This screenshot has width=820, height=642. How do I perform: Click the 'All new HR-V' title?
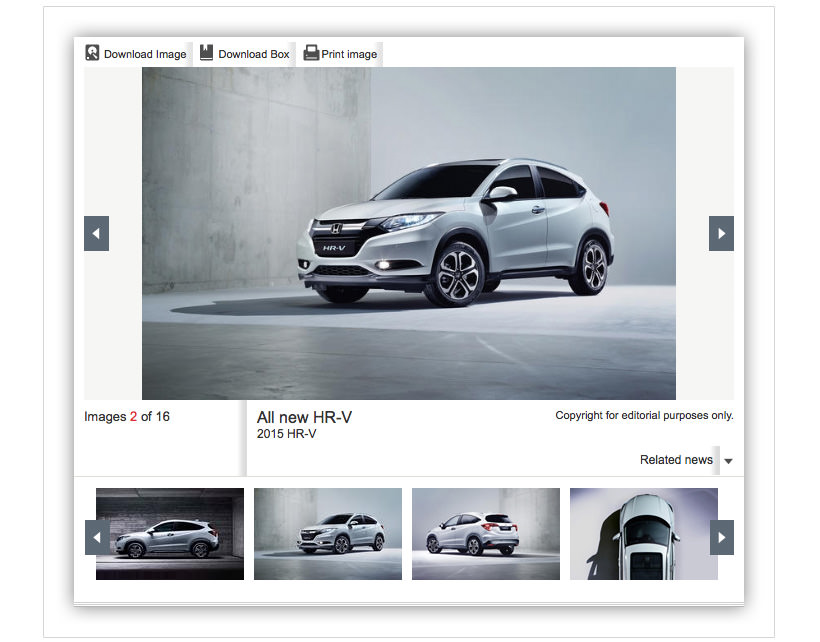pyautogui.click(x=304, y=417)
